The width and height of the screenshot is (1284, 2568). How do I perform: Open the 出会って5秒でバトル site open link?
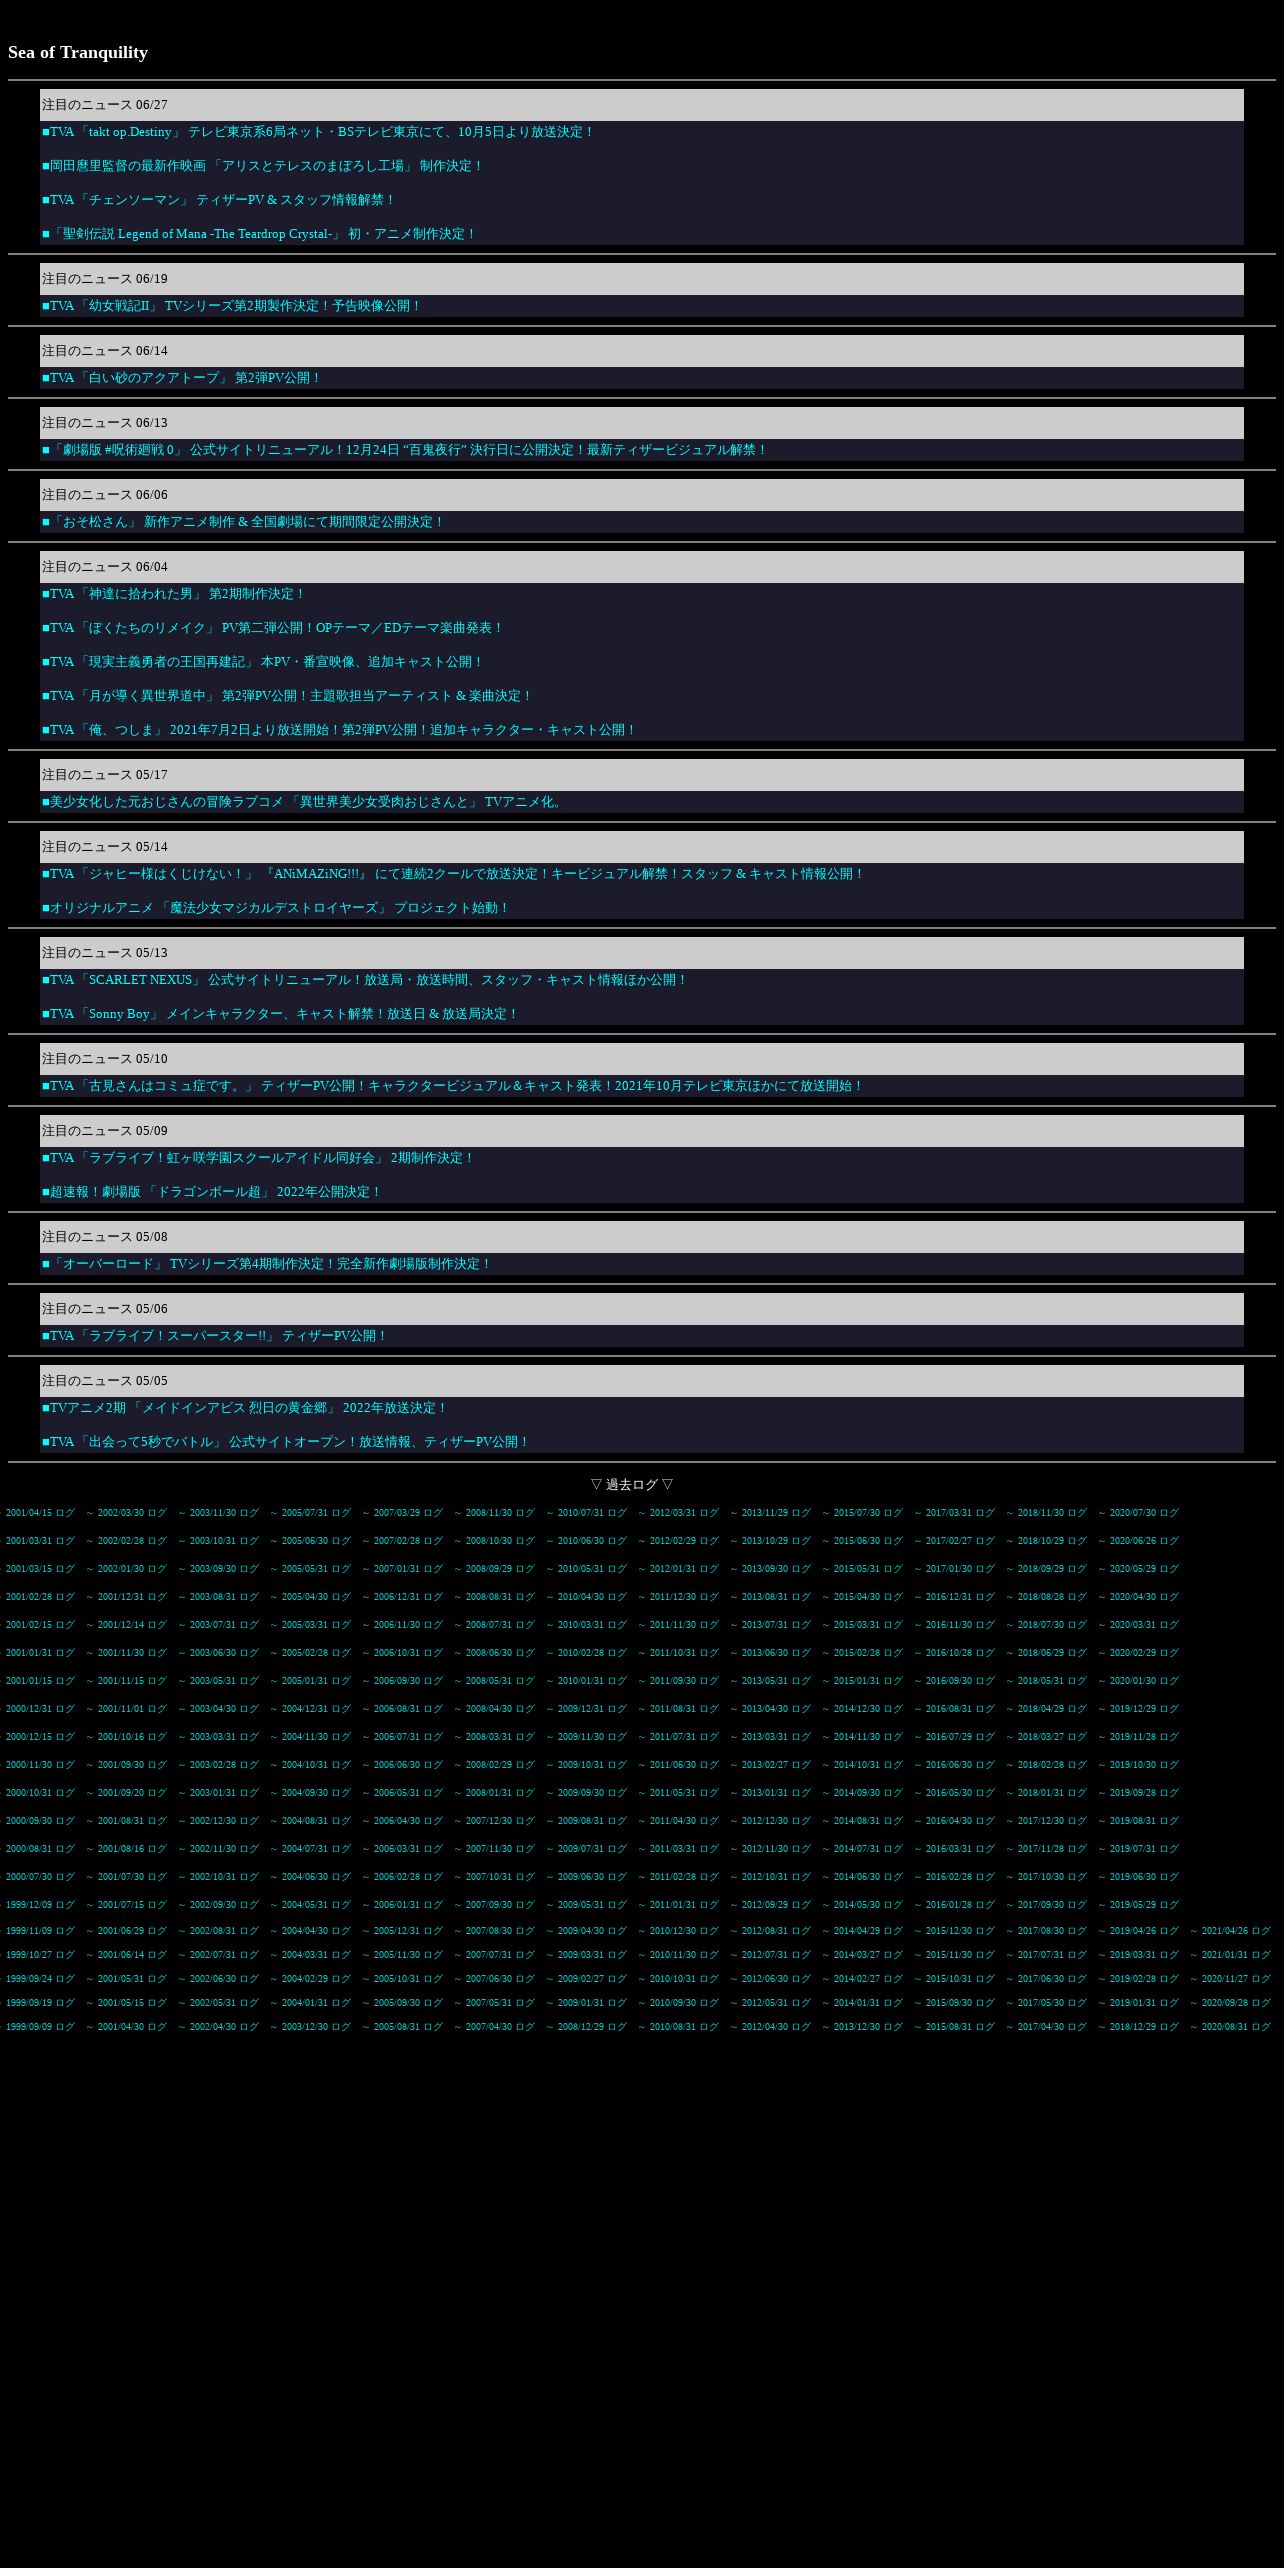[x=286, y=1442]
